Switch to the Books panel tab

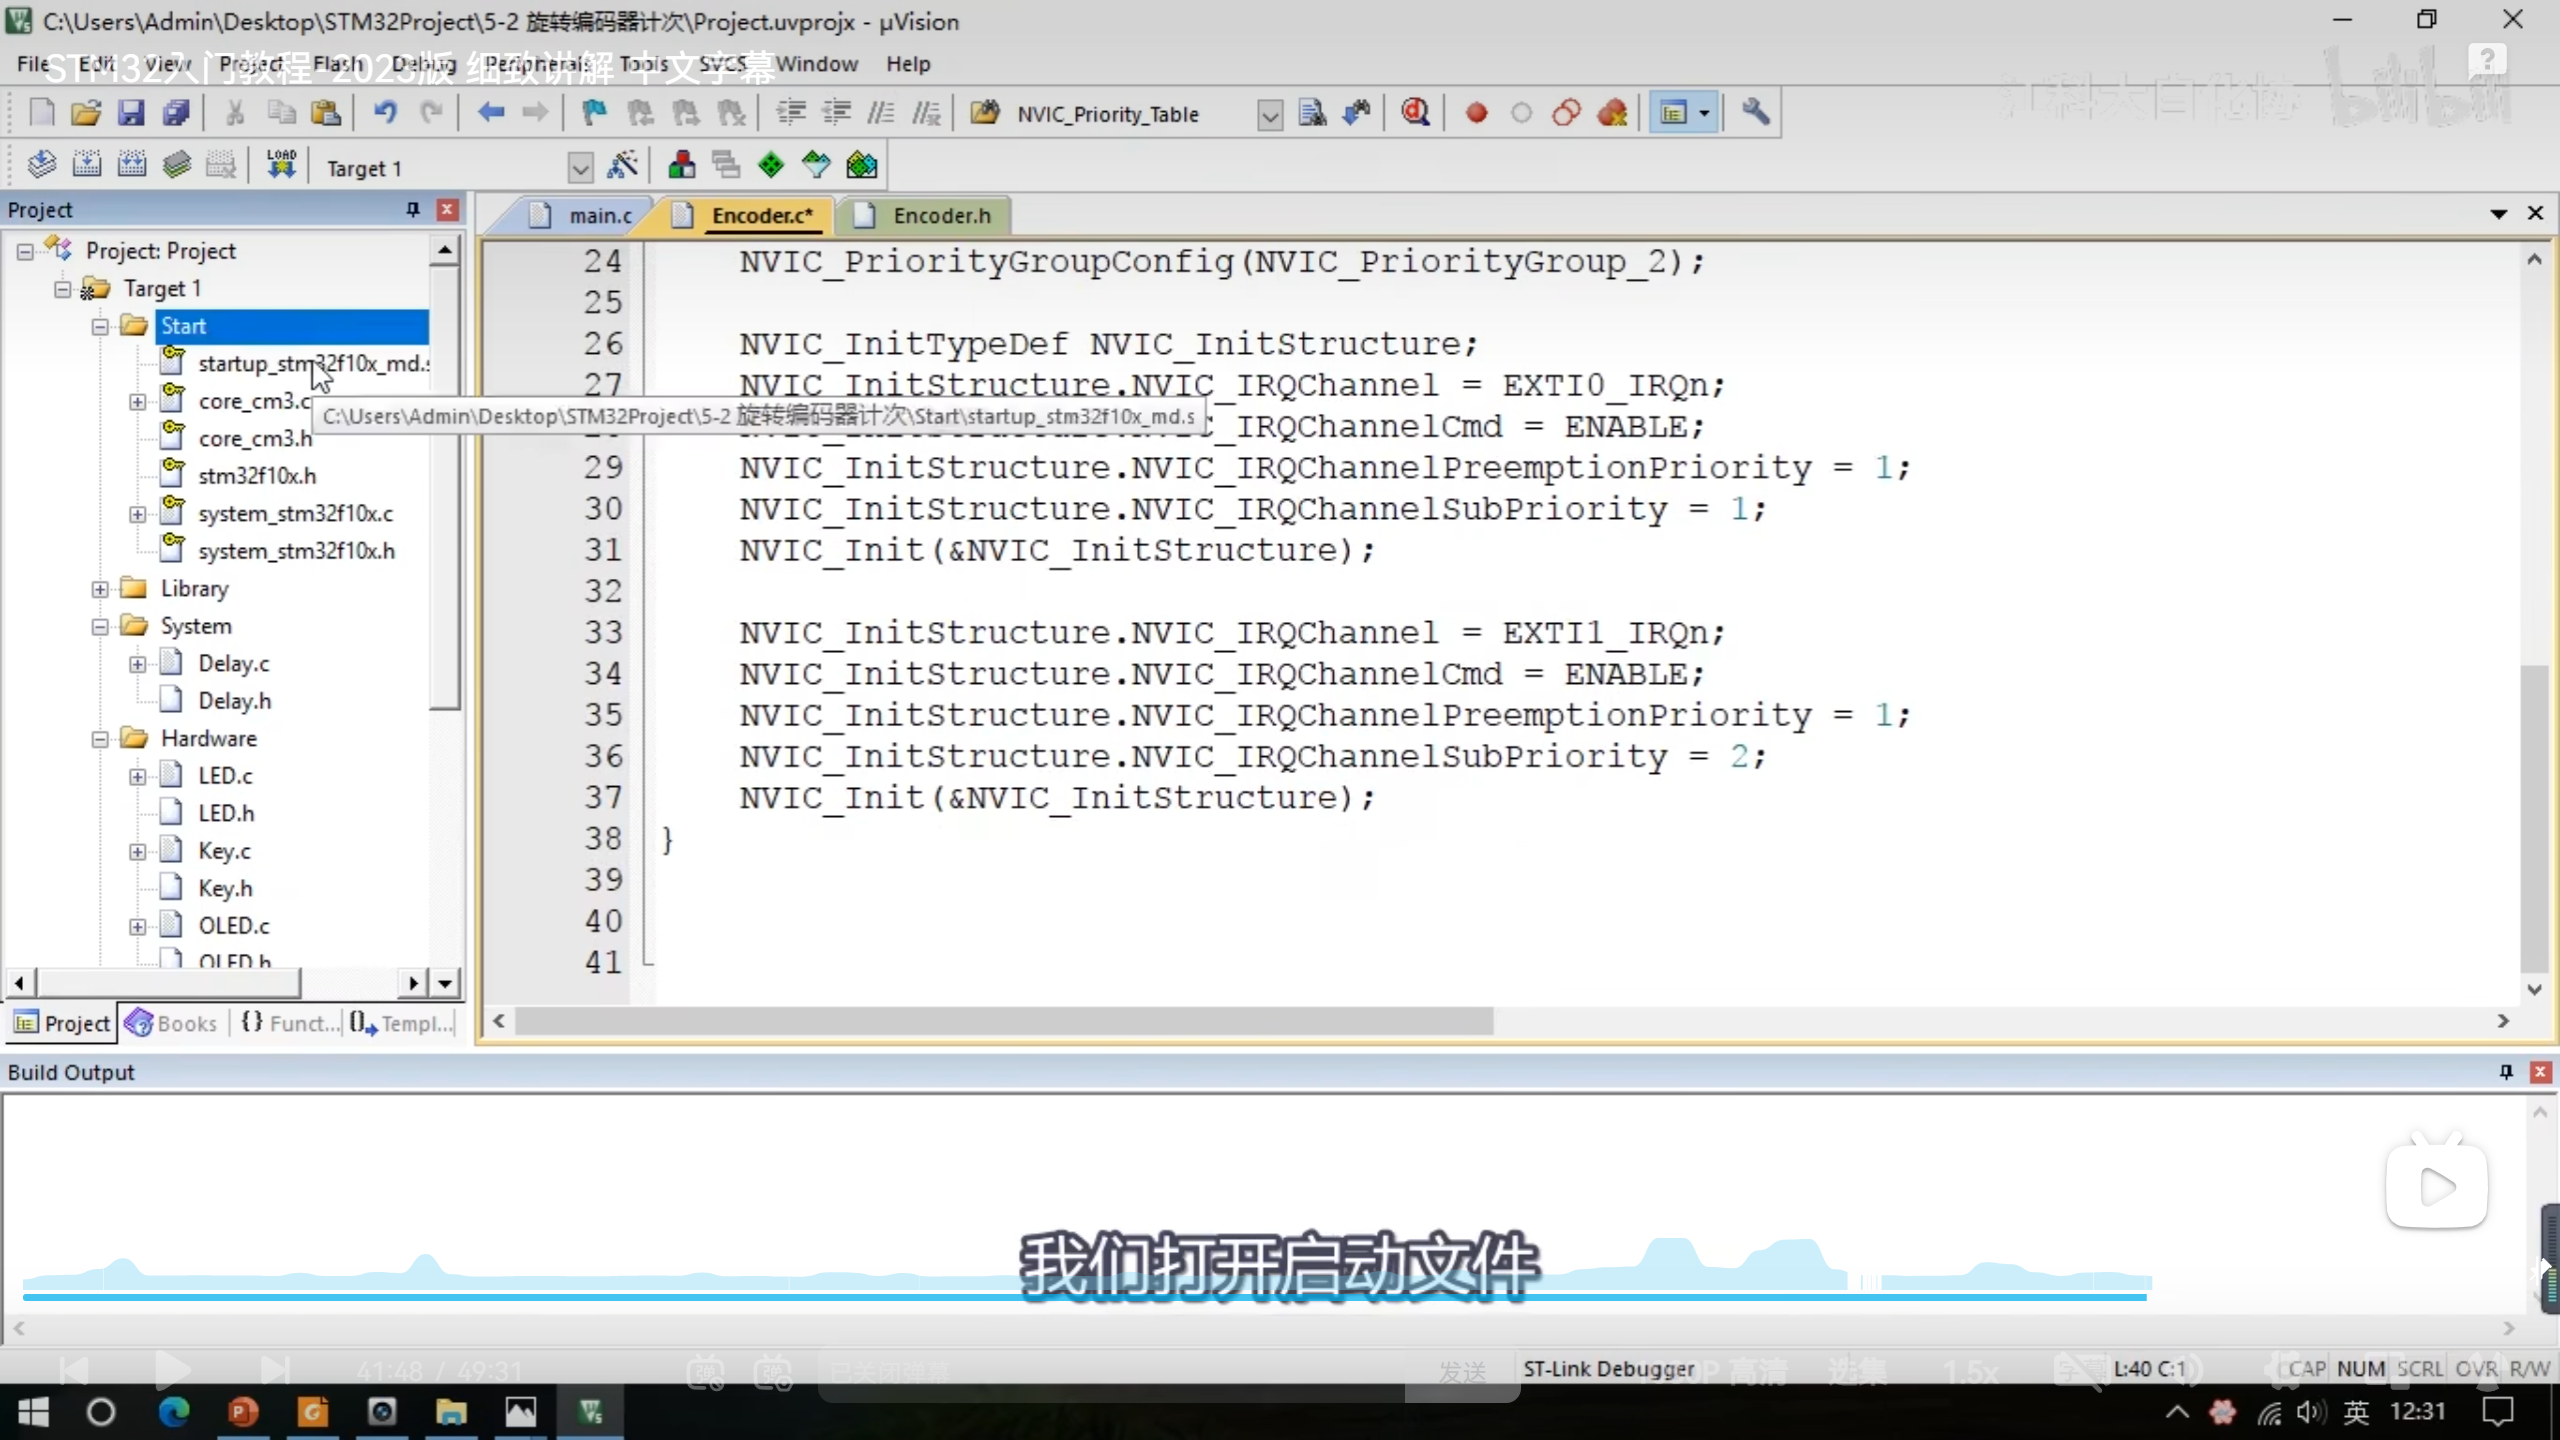[x=172, y=1023]
